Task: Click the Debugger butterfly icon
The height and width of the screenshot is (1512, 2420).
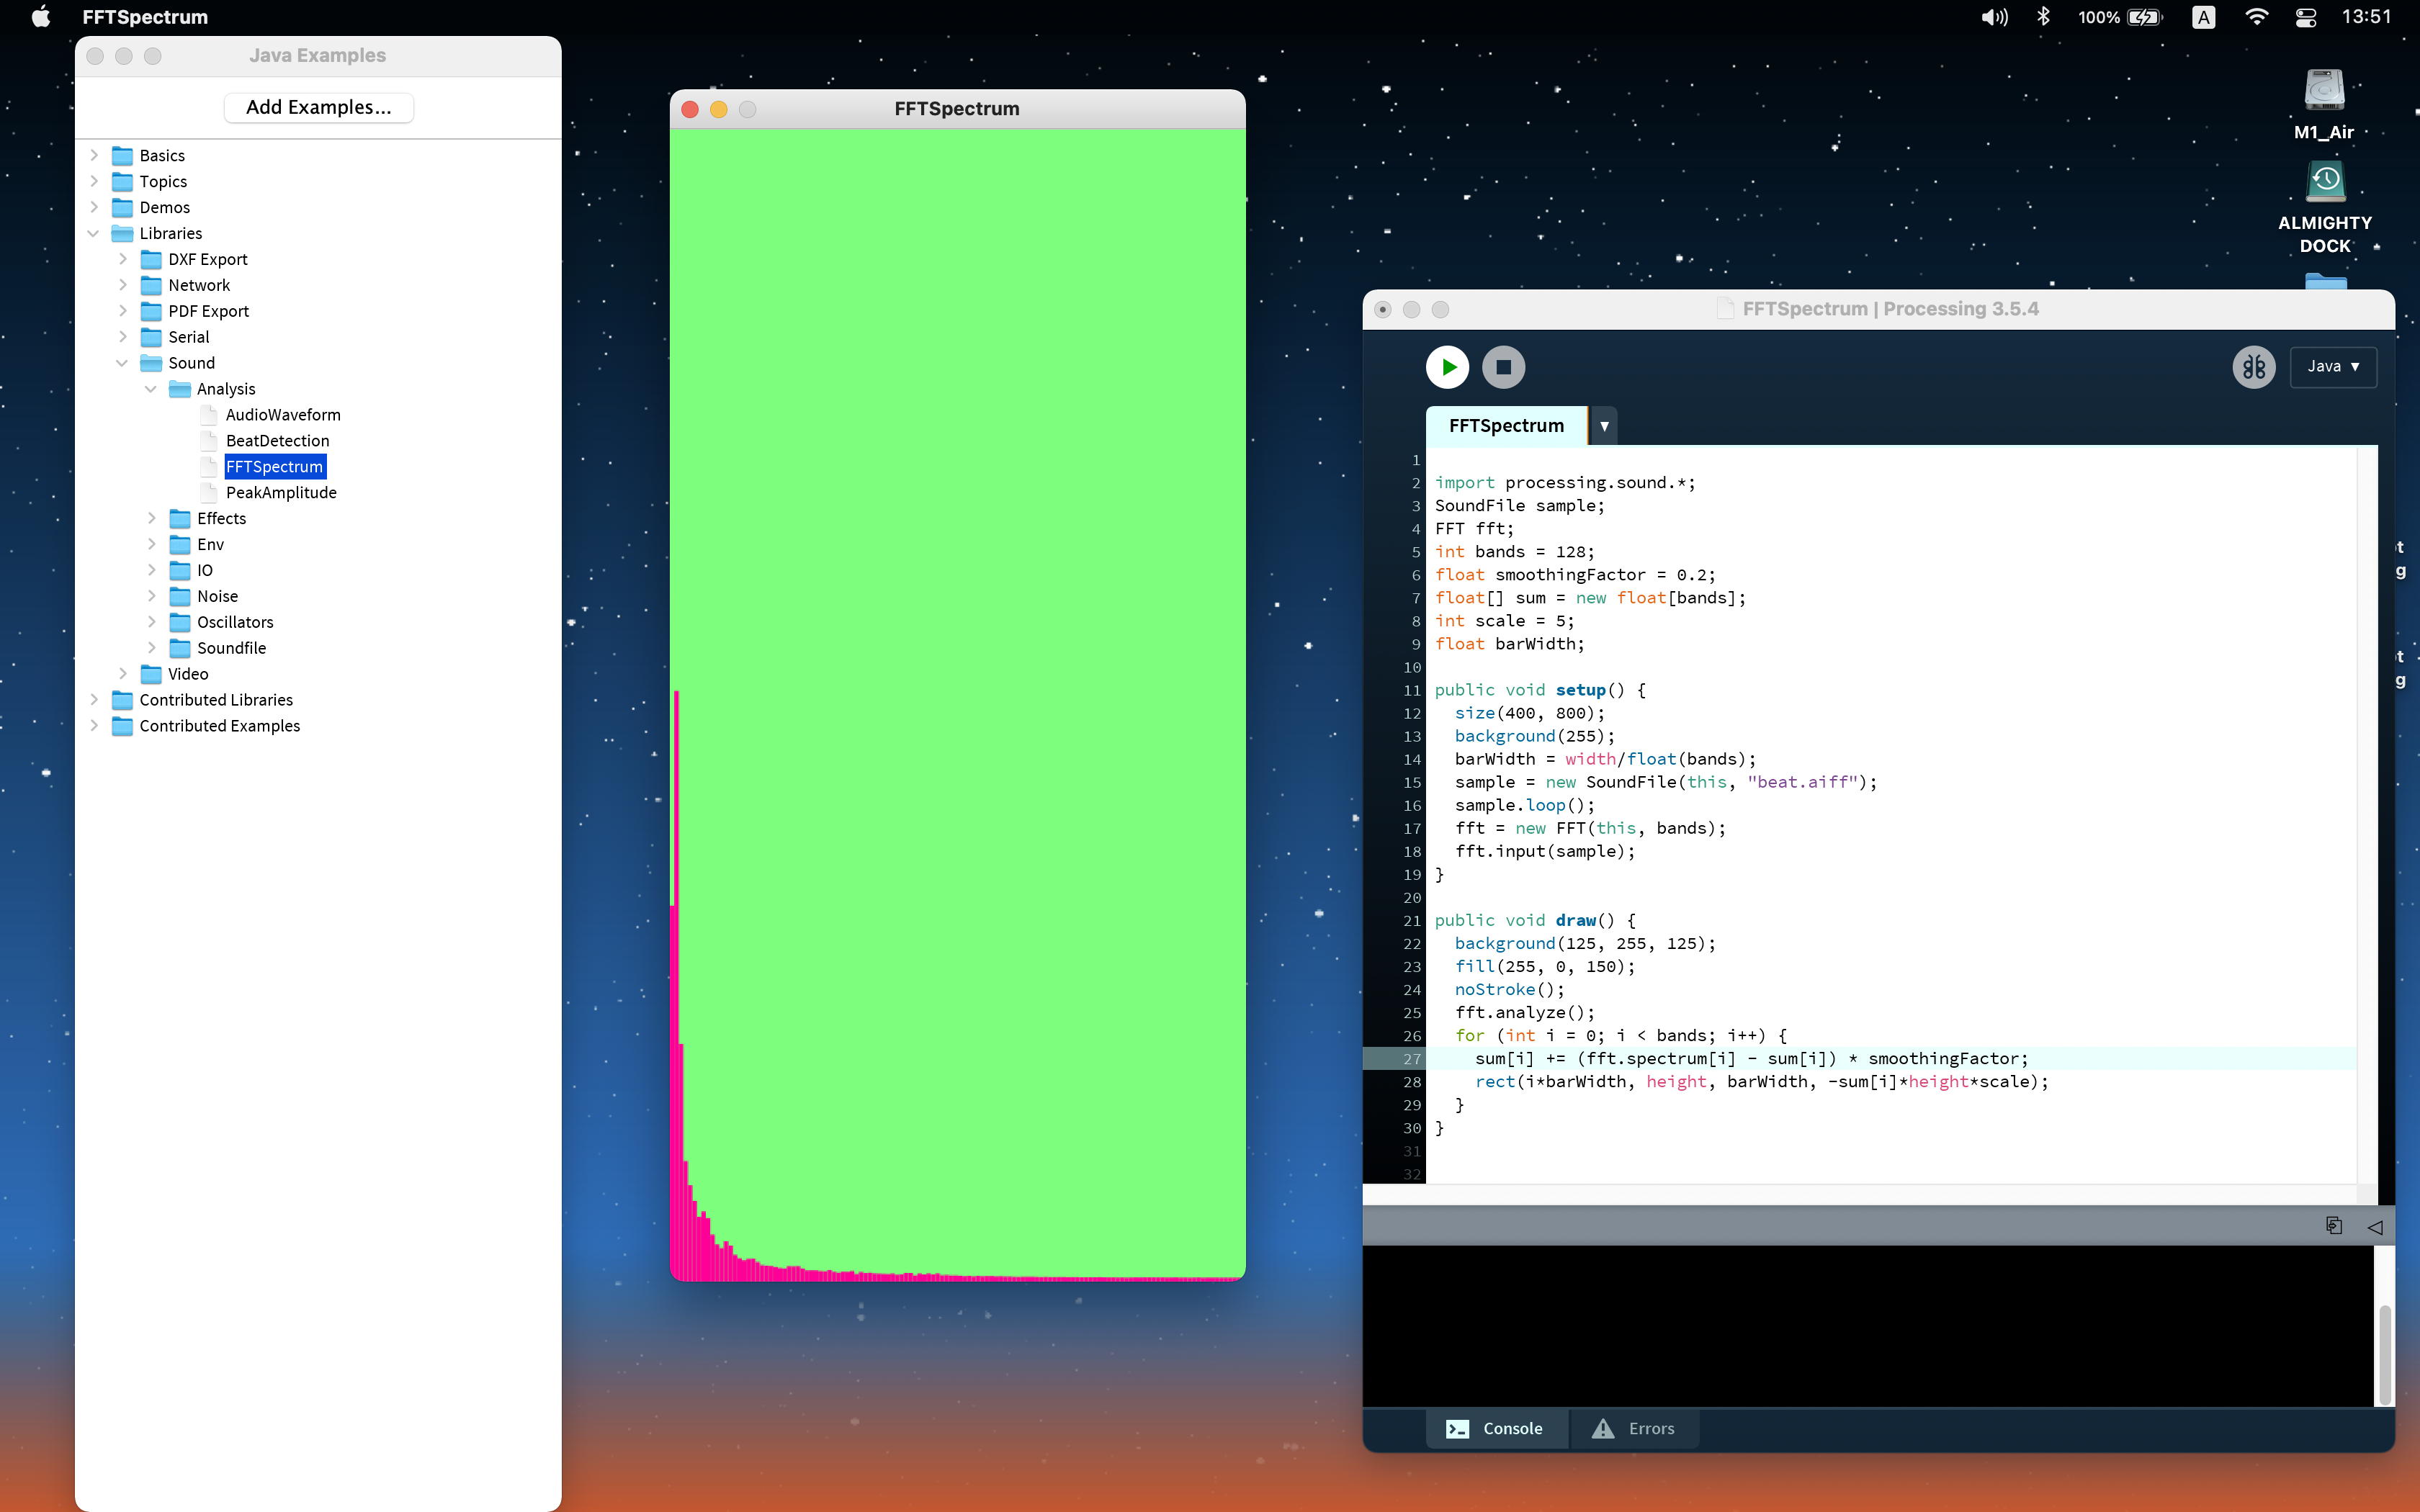Action: (2253, 367)
